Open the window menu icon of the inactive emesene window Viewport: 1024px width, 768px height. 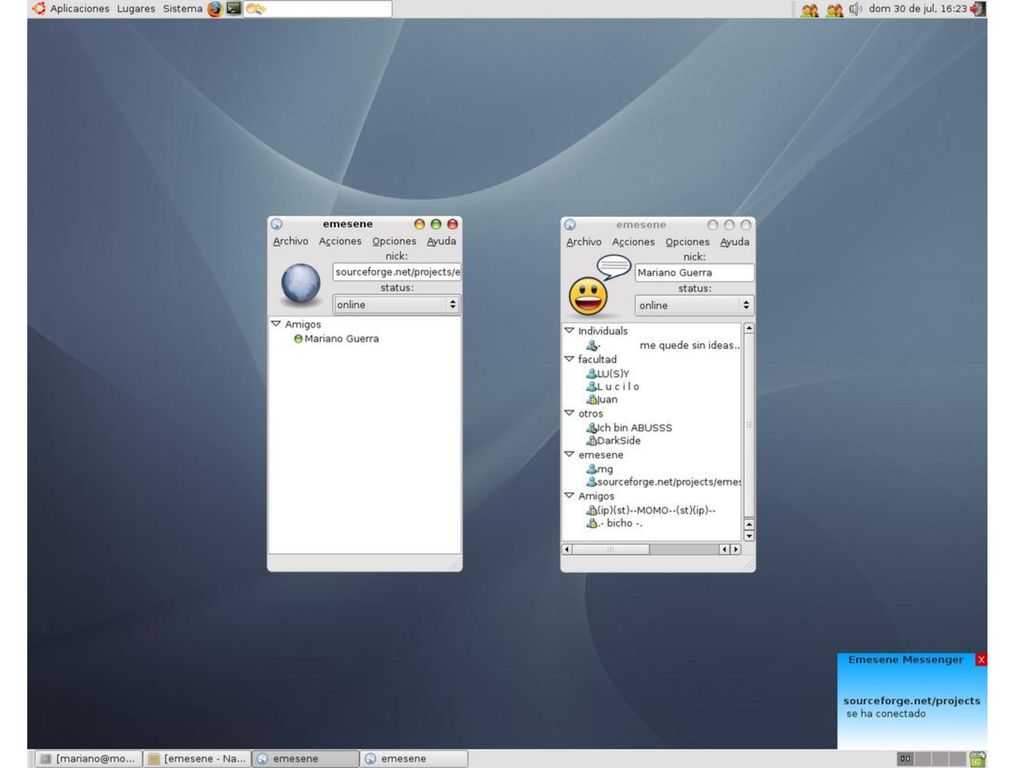pos(570,225)
